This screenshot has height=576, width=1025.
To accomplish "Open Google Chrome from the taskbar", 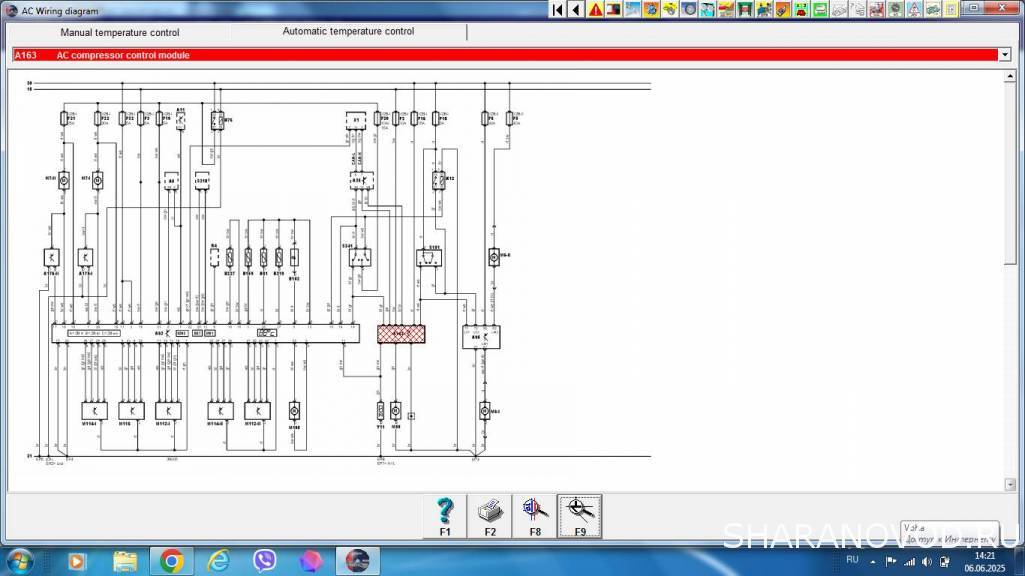I will click(x=171, y=560).
